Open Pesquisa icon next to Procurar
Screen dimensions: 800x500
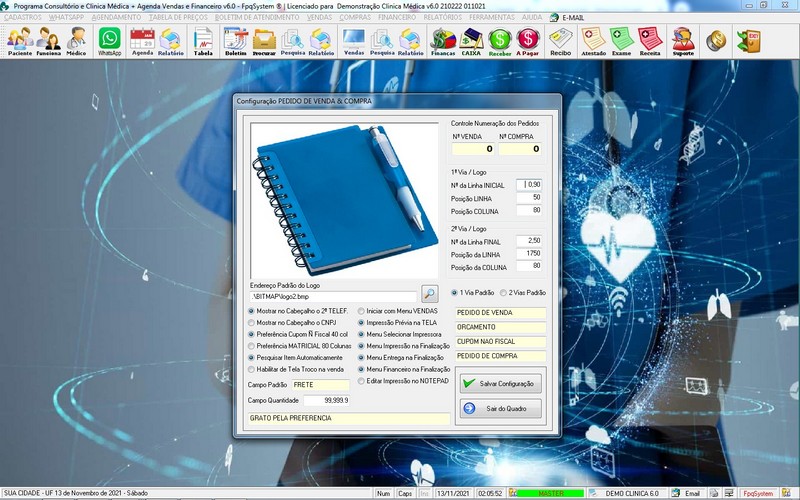[x=293, y=41]
